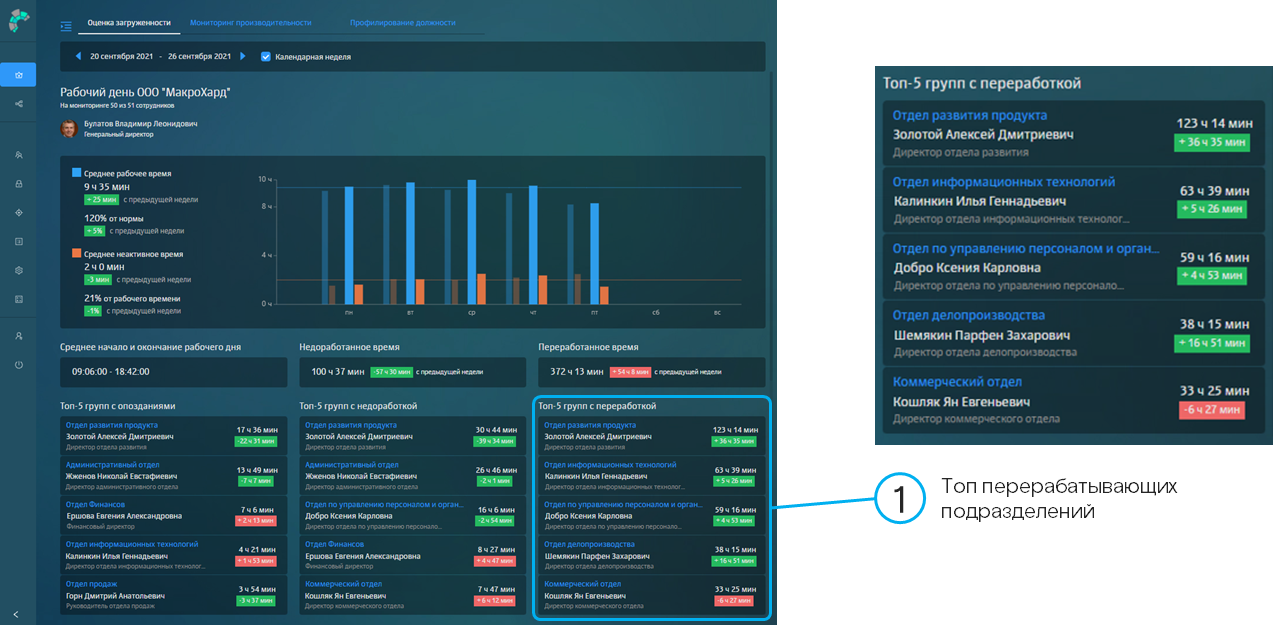Click the app logo in top-left corner
The image size is (1283, 642).
point(18,20)
